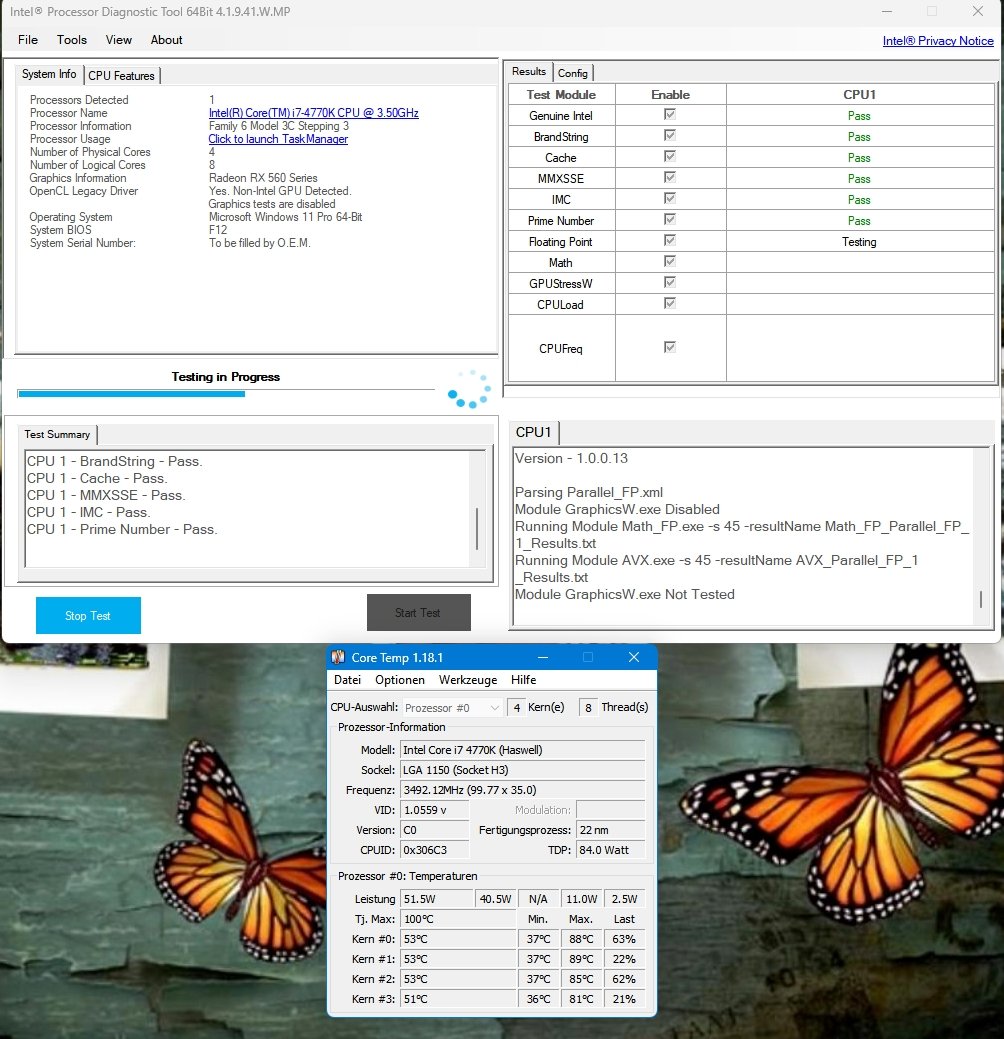This screenshot has height=1039, width=1004.
Task: Close the Core Temp window
Action: [634, 657]
